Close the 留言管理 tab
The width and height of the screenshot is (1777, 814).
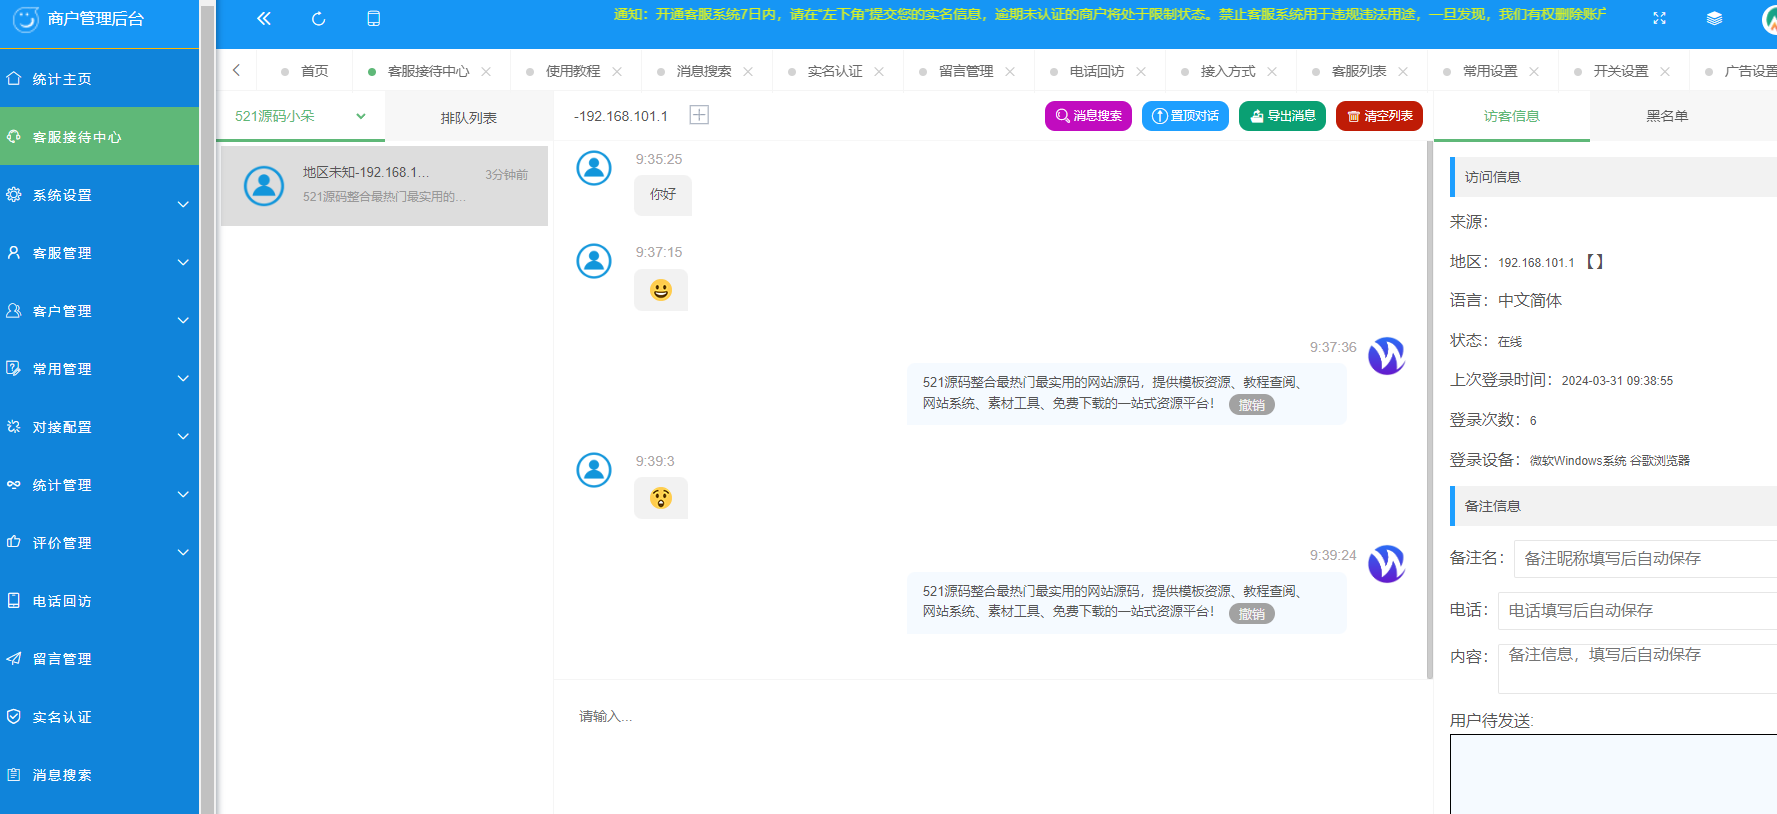(1010, 71)
